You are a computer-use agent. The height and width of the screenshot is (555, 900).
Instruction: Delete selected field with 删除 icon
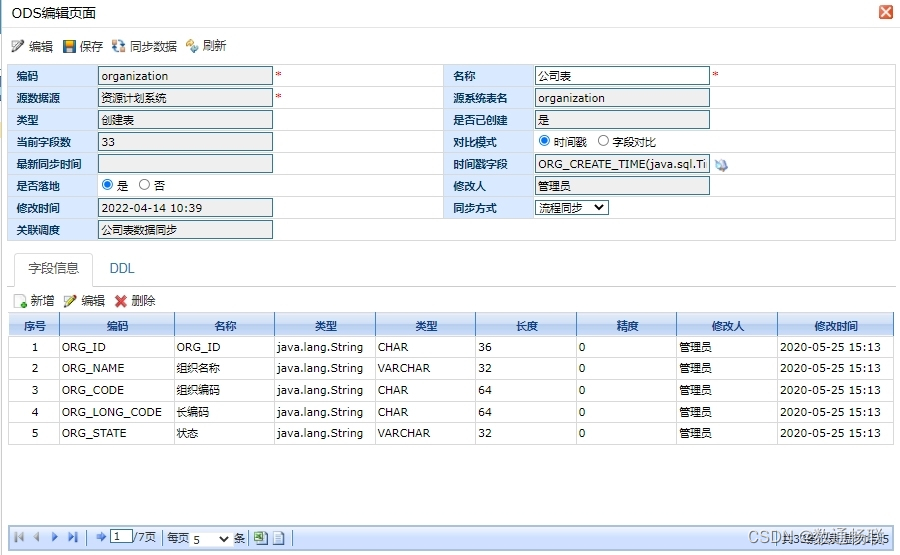[121, 301]
